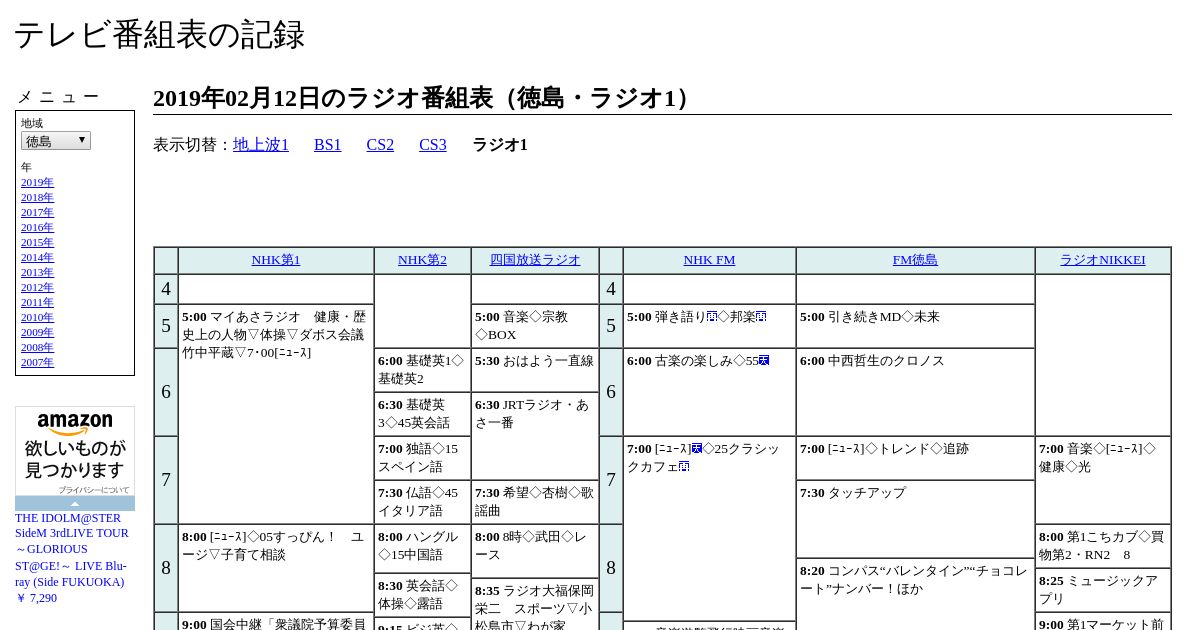Open the 2008年 year link
This screenshot has width=1200, height=630.
pos(37,347)
